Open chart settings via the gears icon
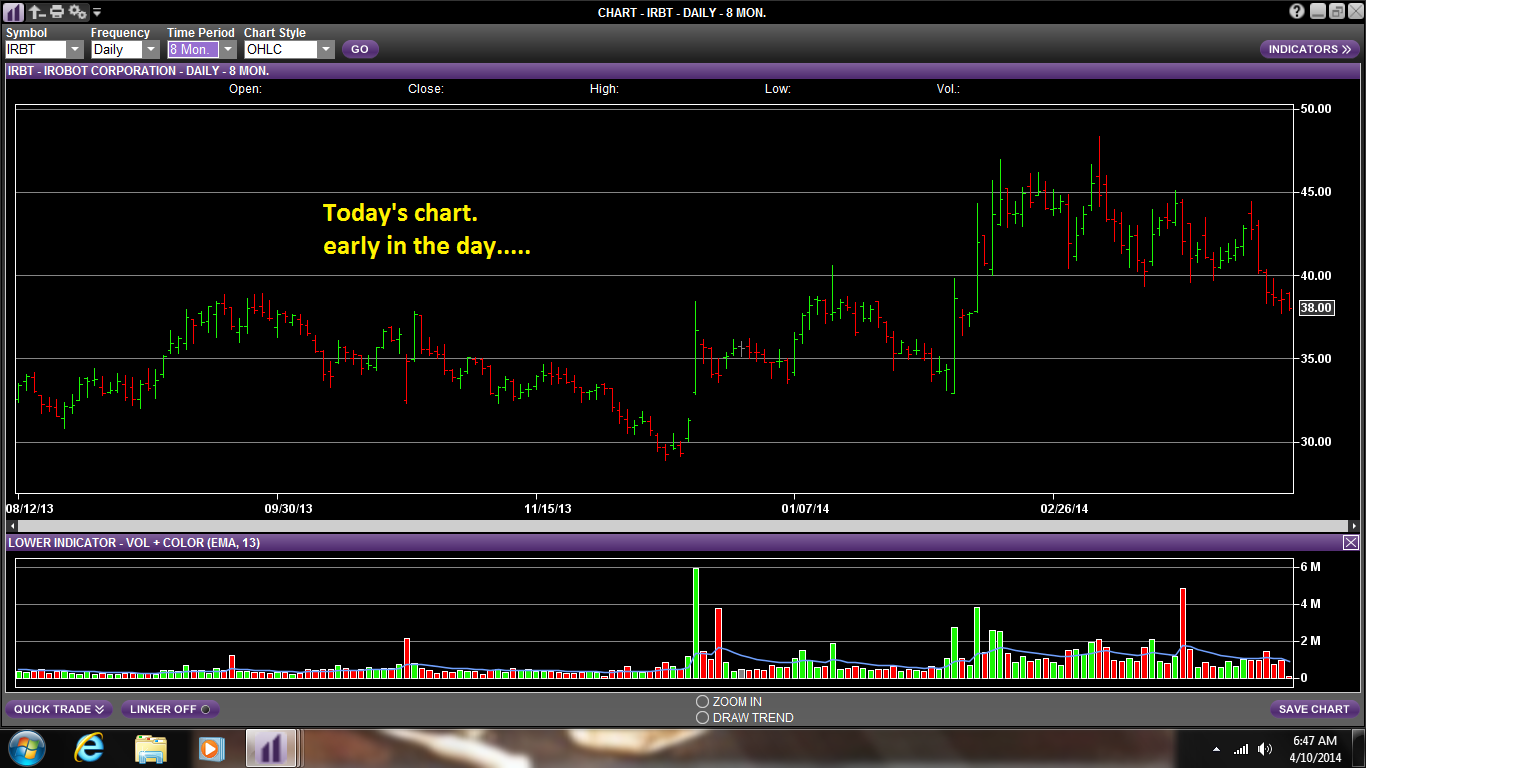 pyautogui.click(x=78, y=12)
